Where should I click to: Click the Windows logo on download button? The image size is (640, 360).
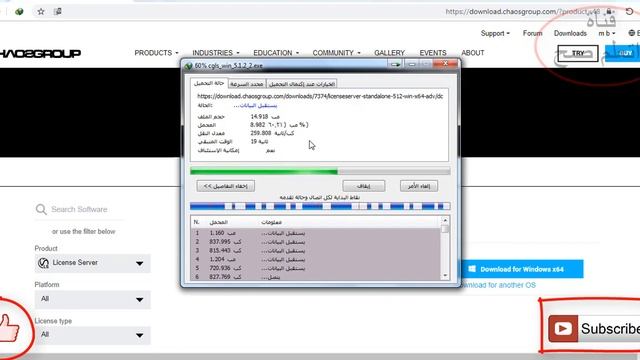tap(472, 269)
